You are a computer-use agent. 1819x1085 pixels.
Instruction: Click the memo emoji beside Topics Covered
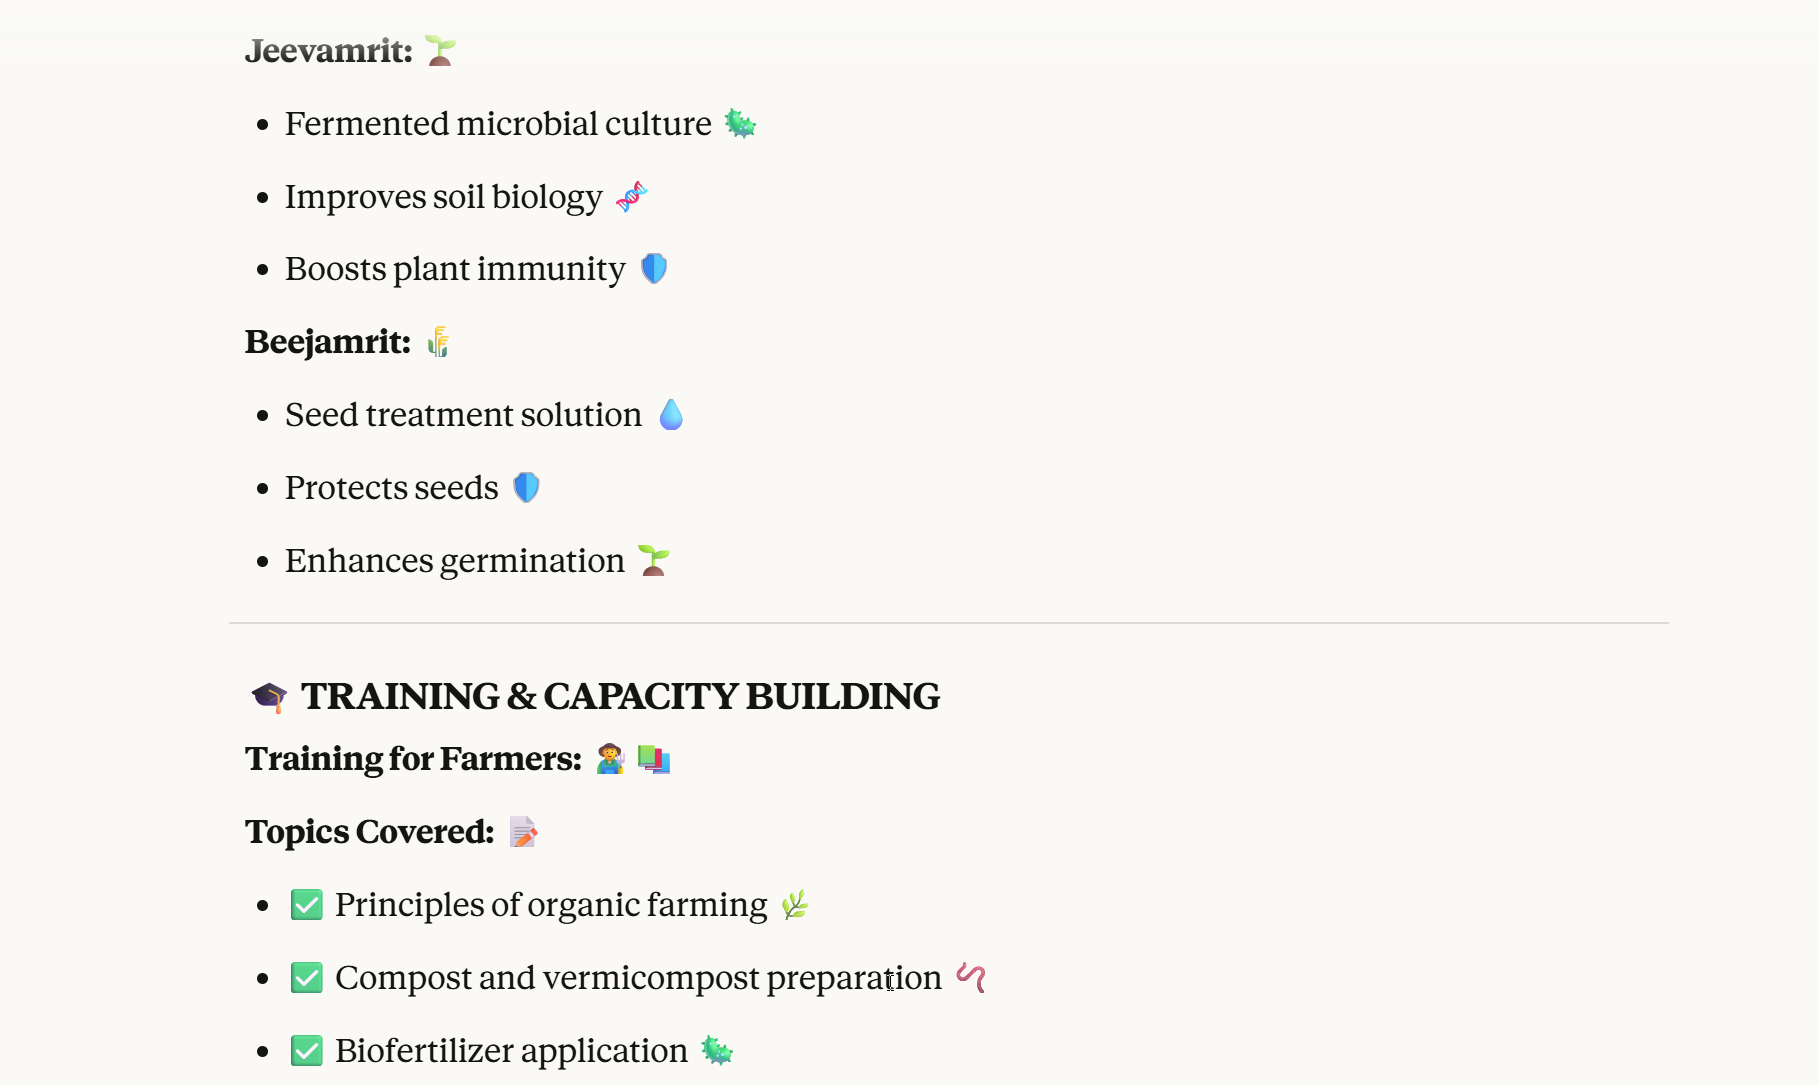coord(523,832)
